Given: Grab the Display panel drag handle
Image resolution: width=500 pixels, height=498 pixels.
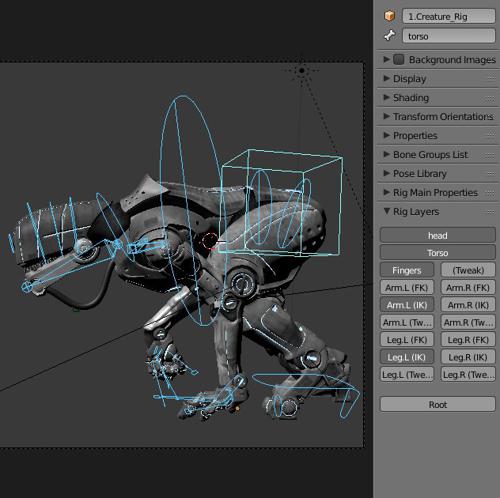Looking at the screenshot, I should (491, 79).
